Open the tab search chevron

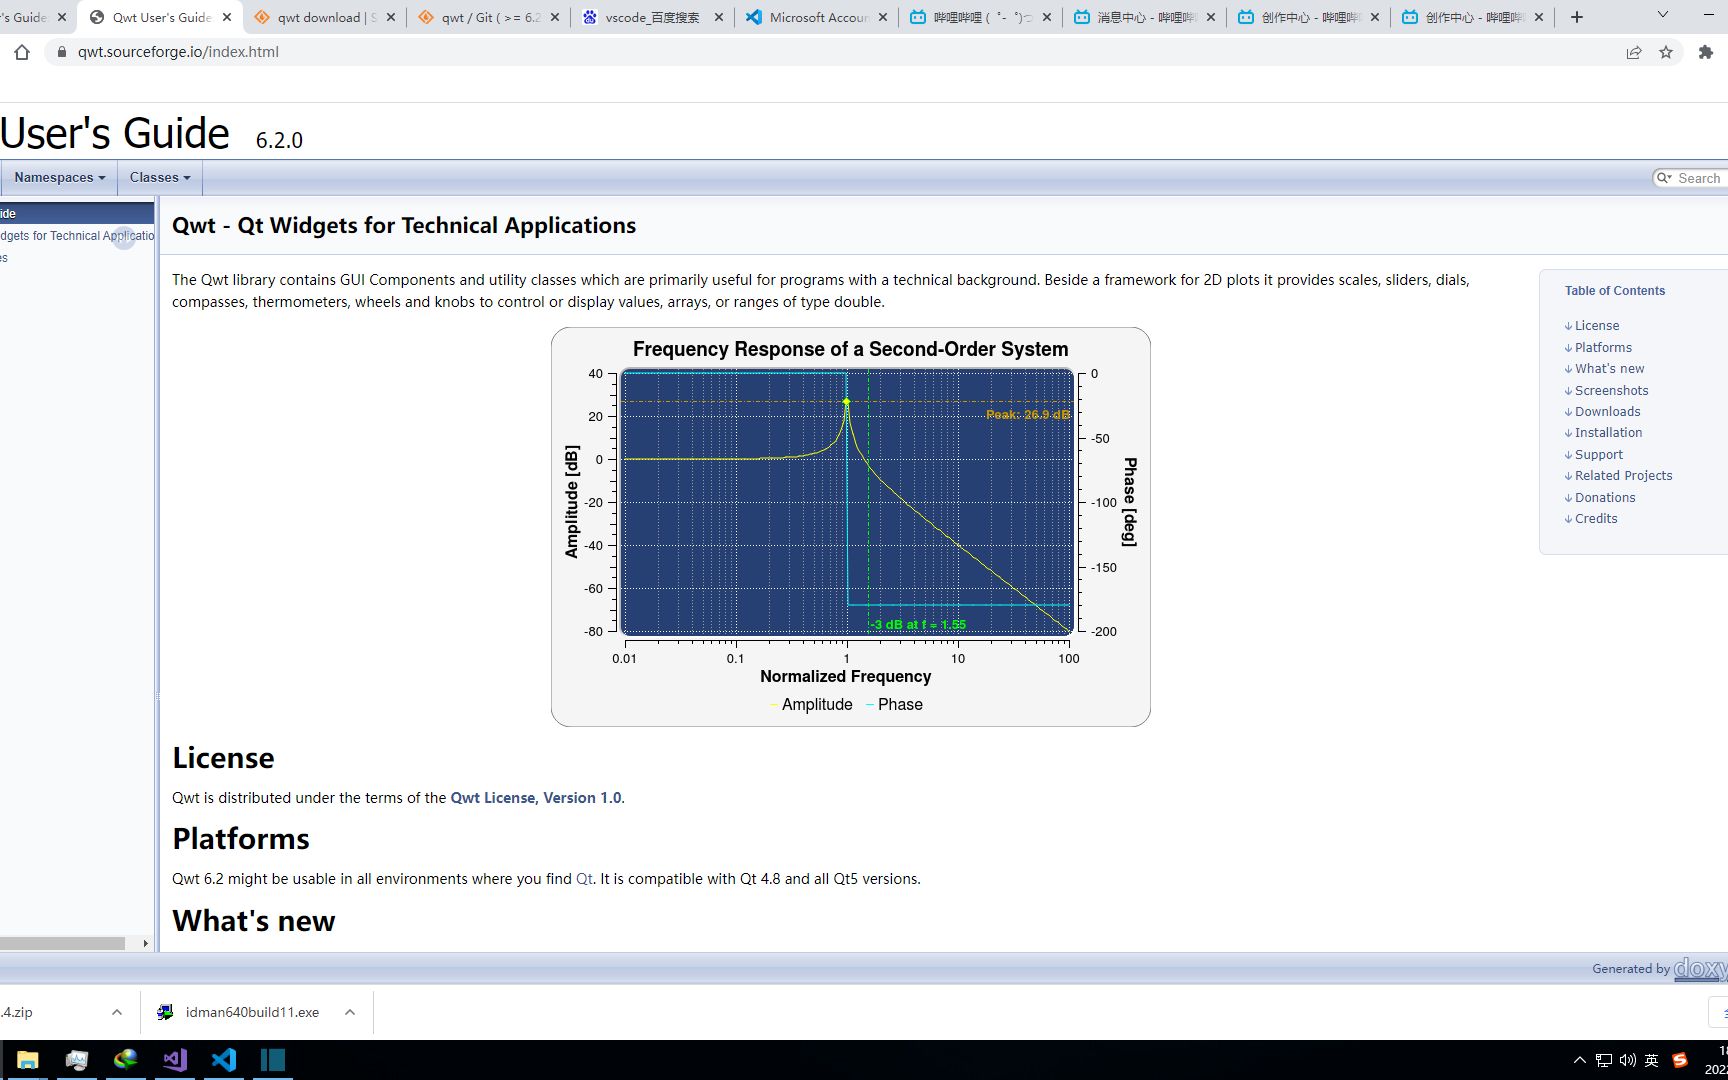pos(1663,15)
